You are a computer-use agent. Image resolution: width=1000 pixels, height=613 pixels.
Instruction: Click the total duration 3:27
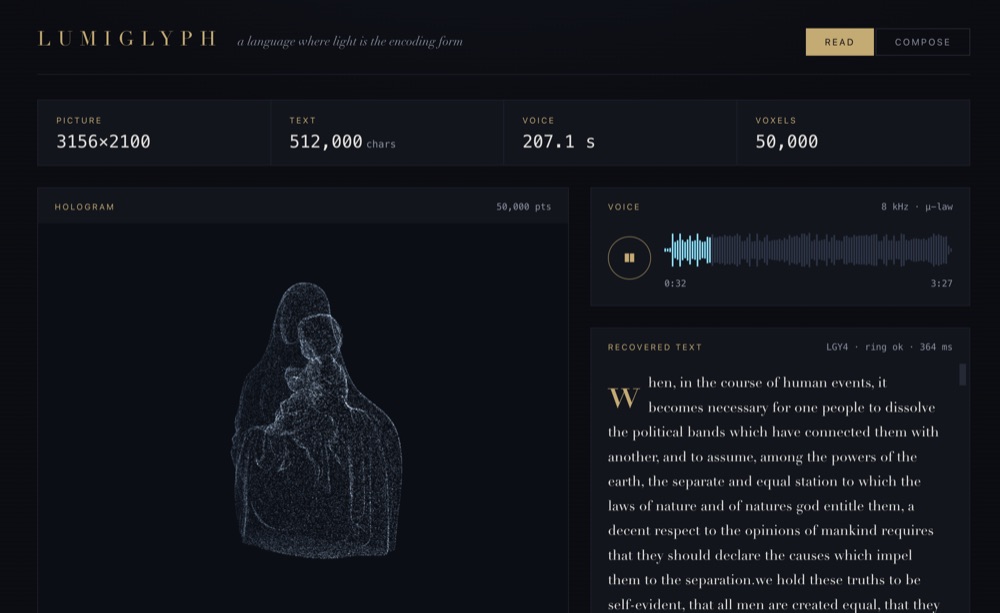(941, 283)
